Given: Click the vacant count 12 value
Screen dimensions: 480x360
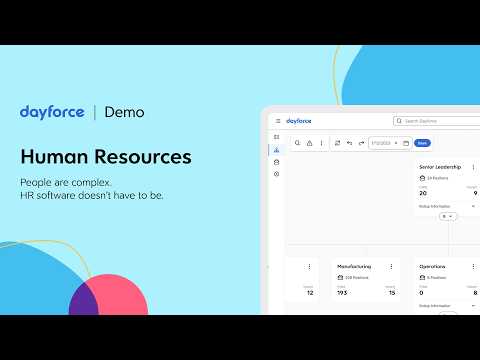Looking at the screenshot, I should pyautogui.click(x=310, y=293).
